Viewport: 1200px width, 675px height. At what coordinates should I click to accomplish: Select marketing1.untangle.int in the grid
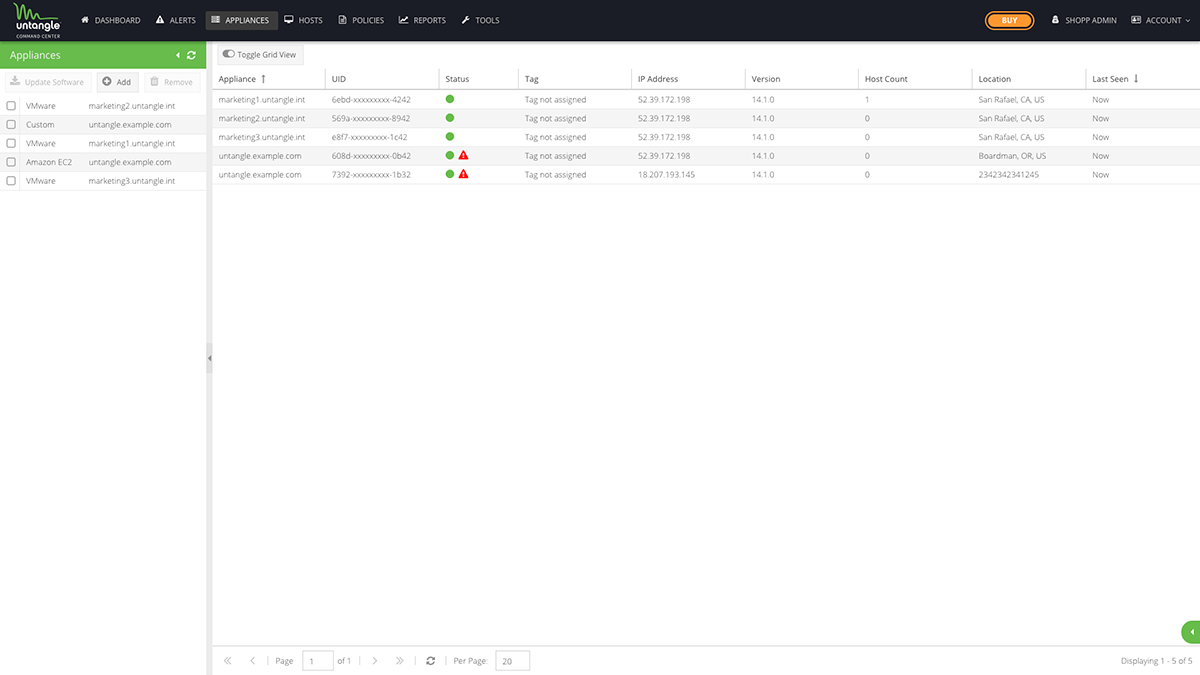click(x=262, y=100)
